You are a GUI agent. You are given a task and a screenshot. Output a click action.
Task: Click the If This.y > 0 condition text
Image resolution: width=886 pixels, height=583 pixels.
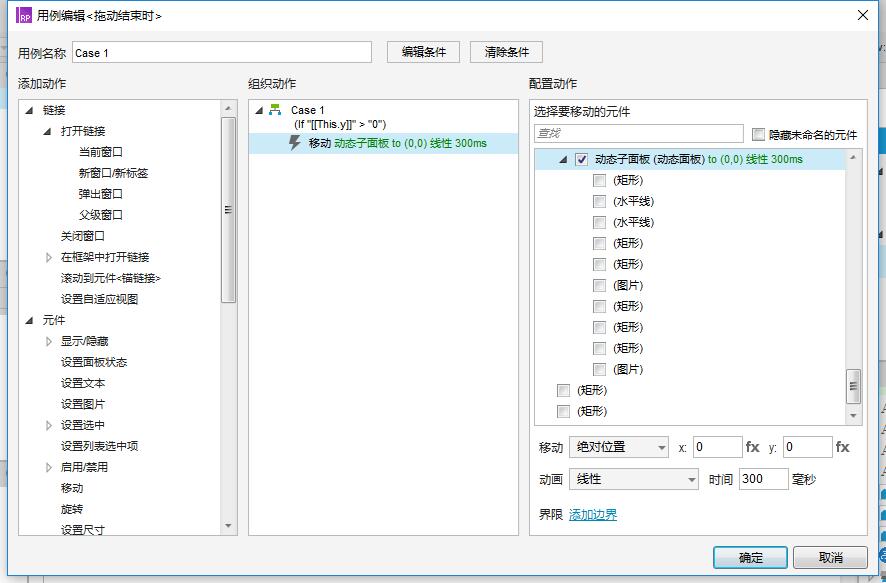click(x=340, y=124)
